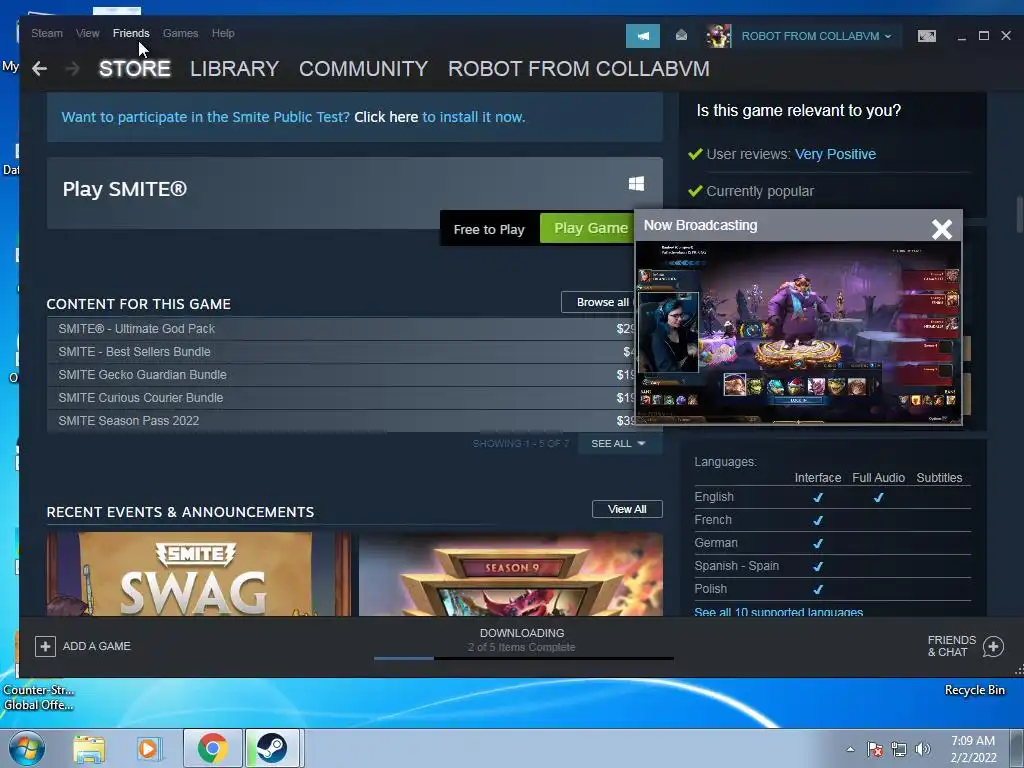Open Recycle Bin on the desktop
The image size is (1024, 768).
coord(974,690)
